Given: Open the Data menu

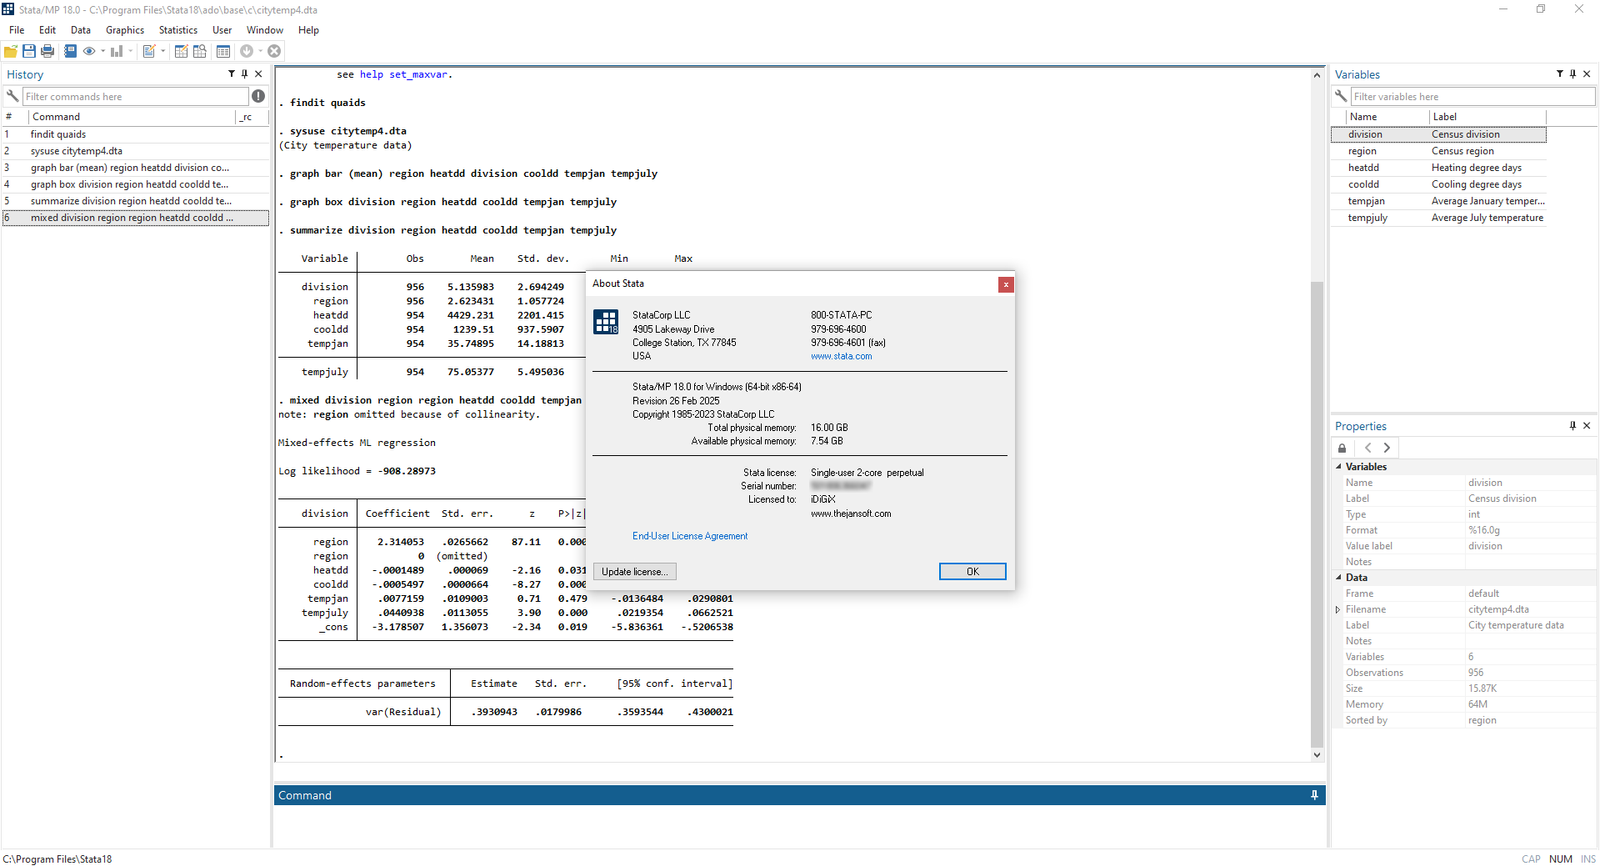Looking at the screenshot, I should tap(81, 30).
